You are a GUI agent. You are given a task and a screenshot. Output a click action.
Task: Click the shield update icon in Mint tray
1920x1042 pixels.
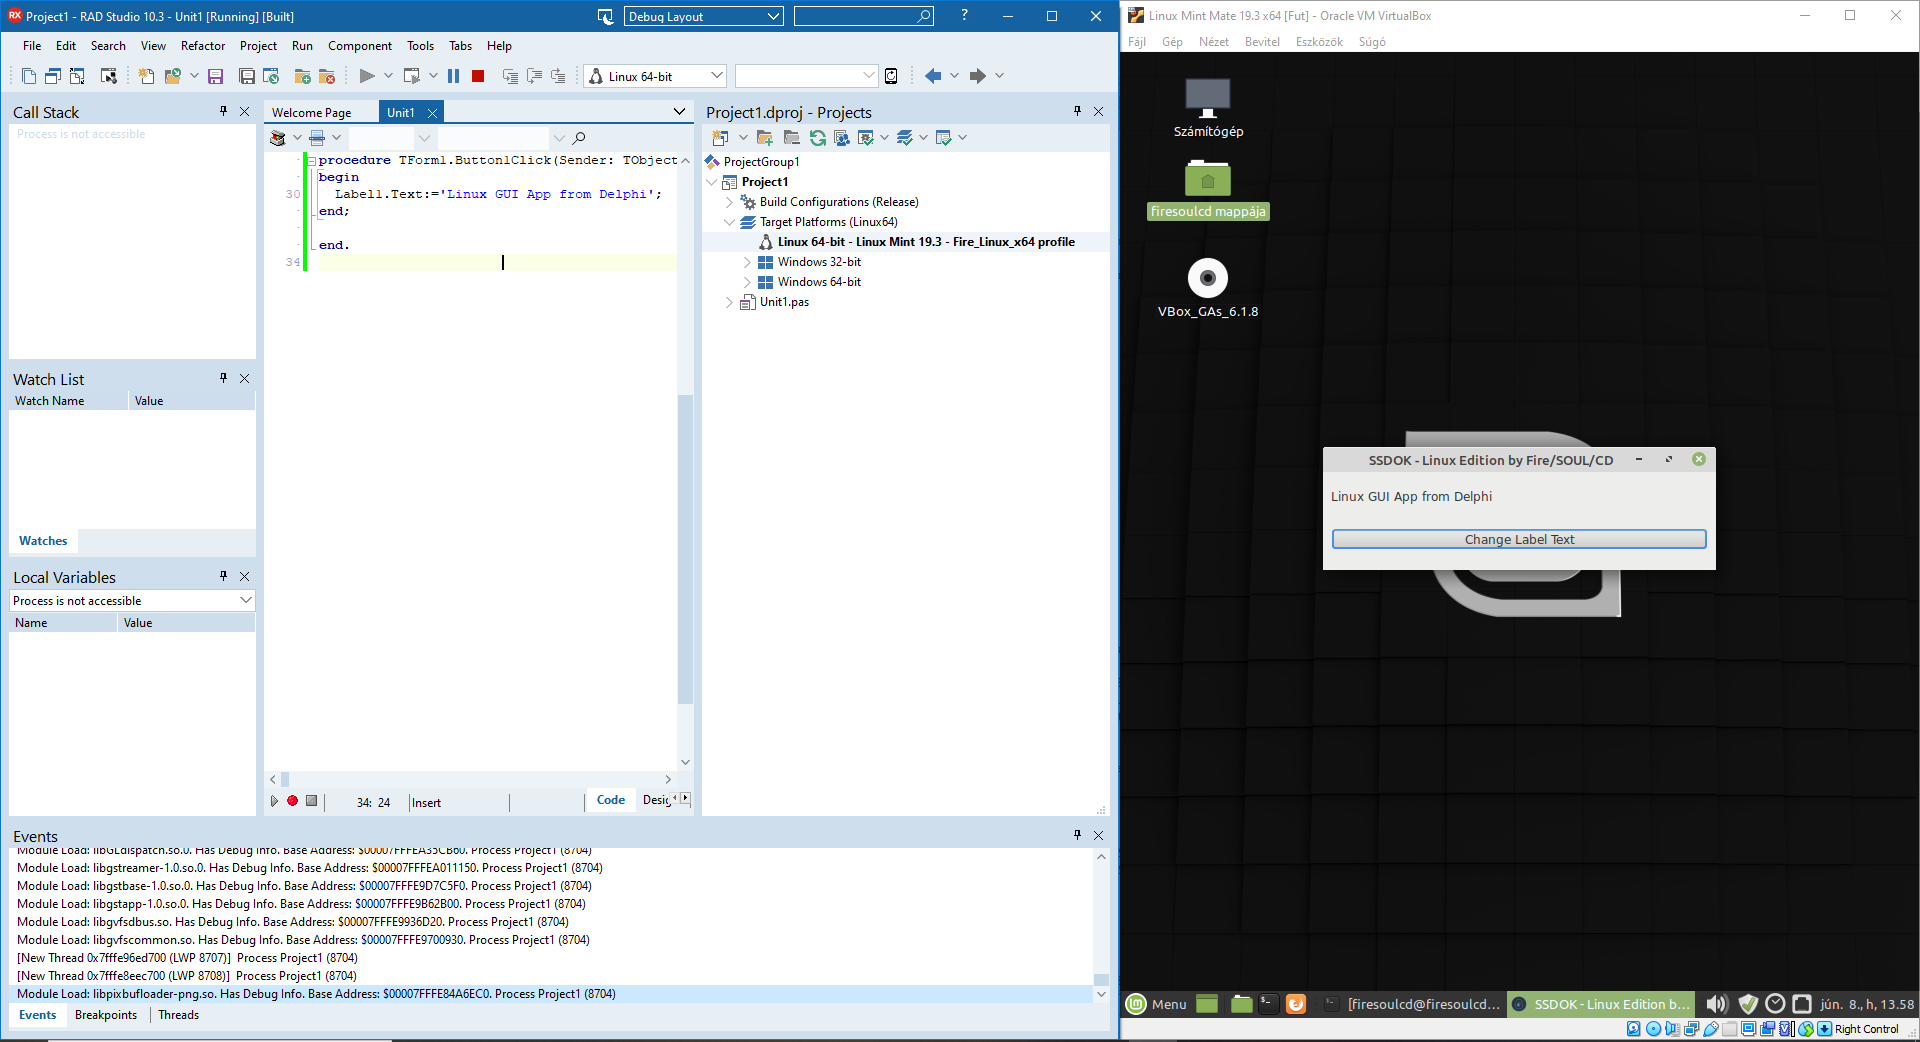[x=1748, y=1004]
